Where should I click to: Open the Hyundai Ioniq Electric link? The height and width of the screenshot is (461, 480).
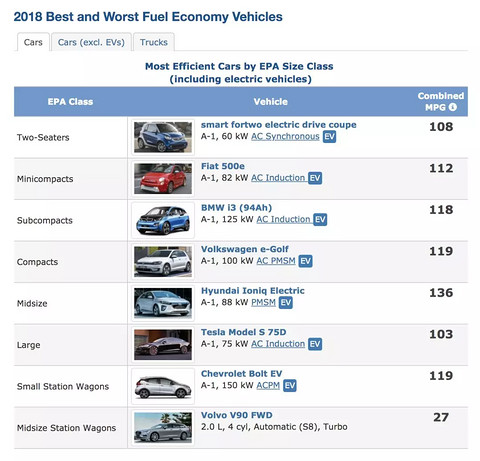coord(253,291)
